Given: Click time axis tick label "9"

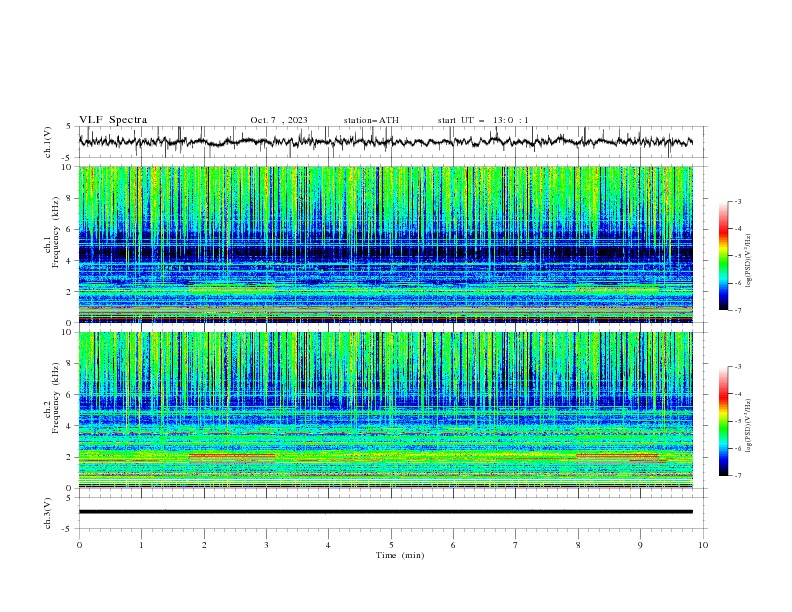Looking at the screenshot, I should pos(640,545).
